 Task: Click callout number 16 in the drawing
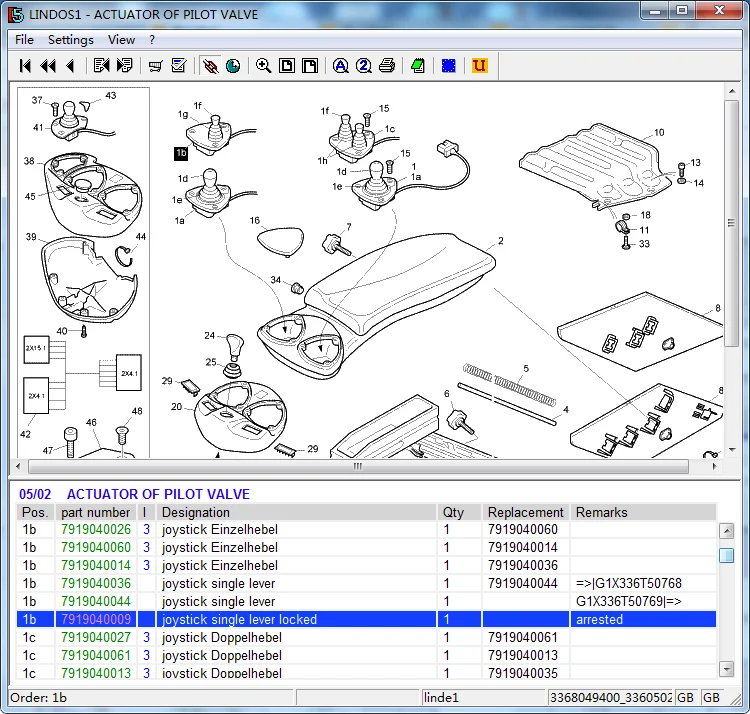click(254, 220)
